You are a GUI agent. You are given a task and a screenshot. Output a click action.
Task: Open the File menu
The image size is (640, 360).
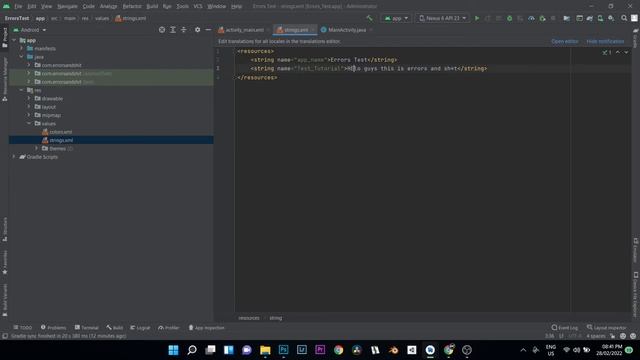(18, 7)
